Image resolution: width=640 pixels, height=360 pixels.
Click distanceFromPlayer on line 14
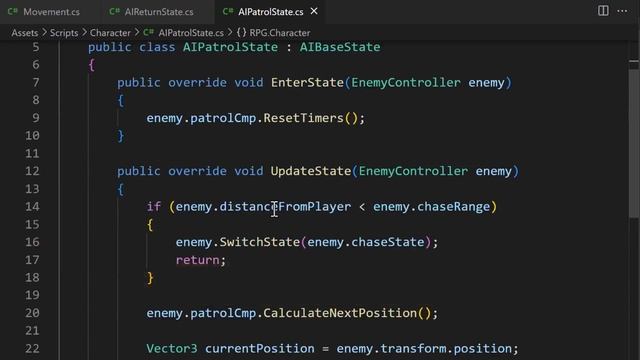[x=285, y=207]
